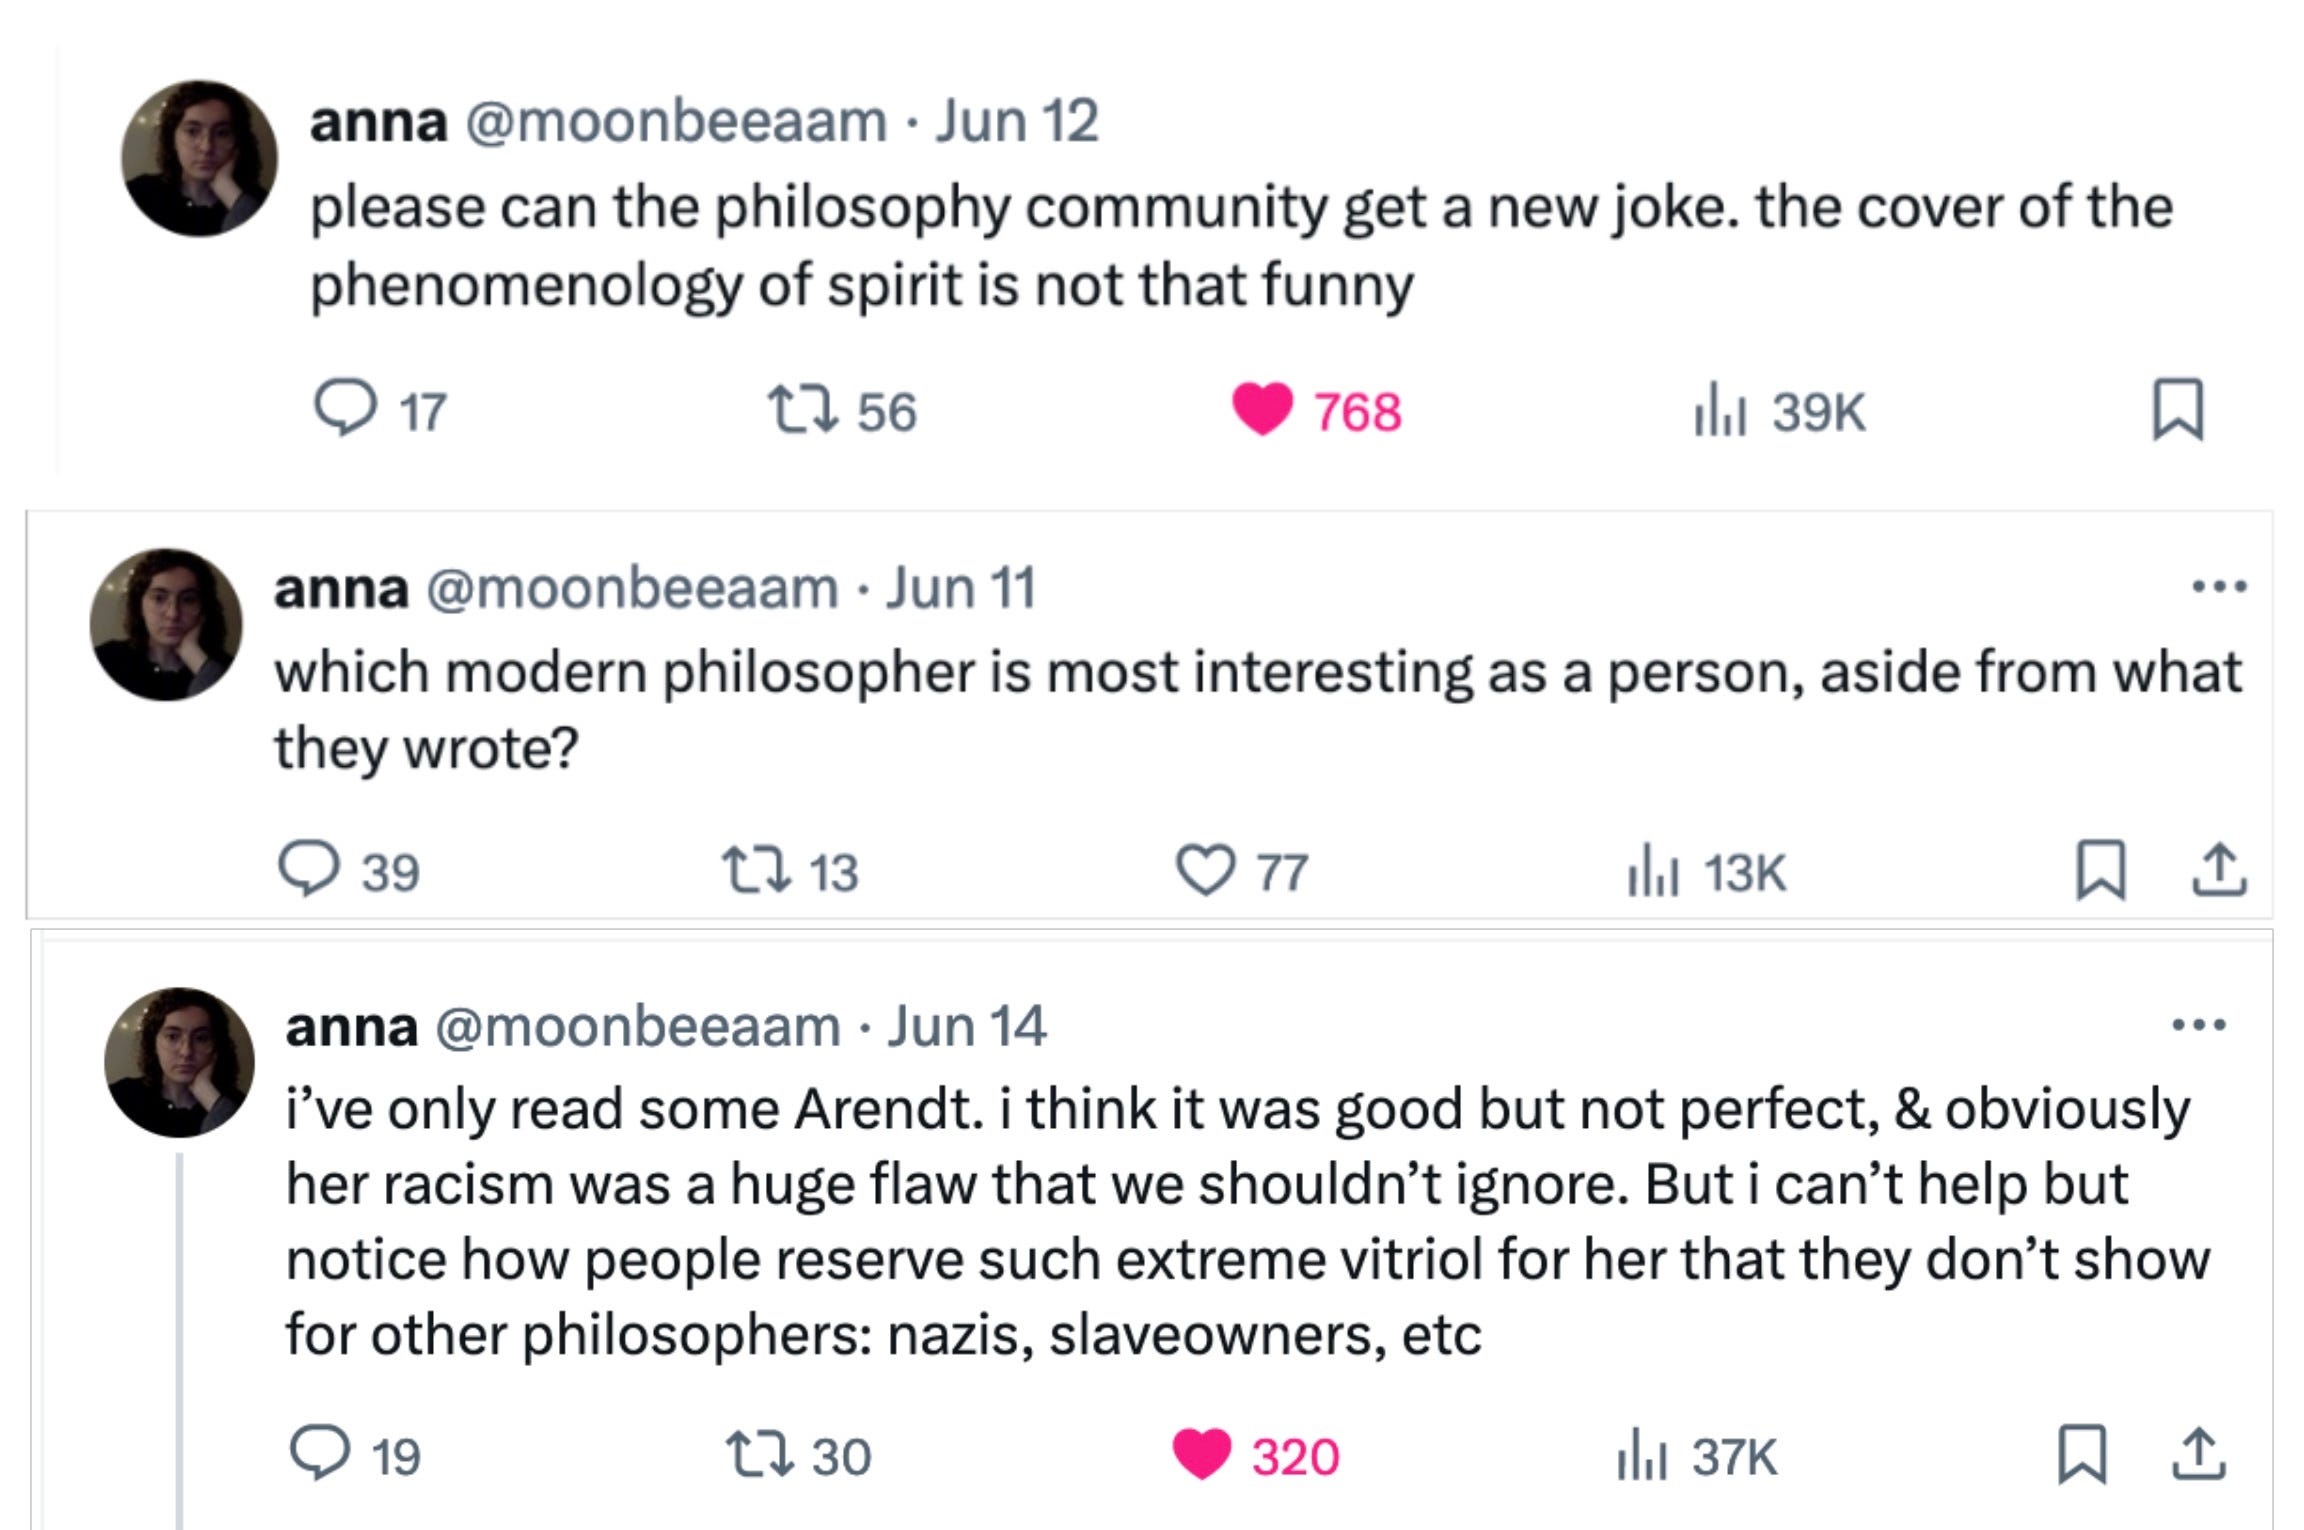Viewport: 2304px width, 1530px height.
Task: Open more options on the Jun 11 tweet
Action: click(2219, 587)
